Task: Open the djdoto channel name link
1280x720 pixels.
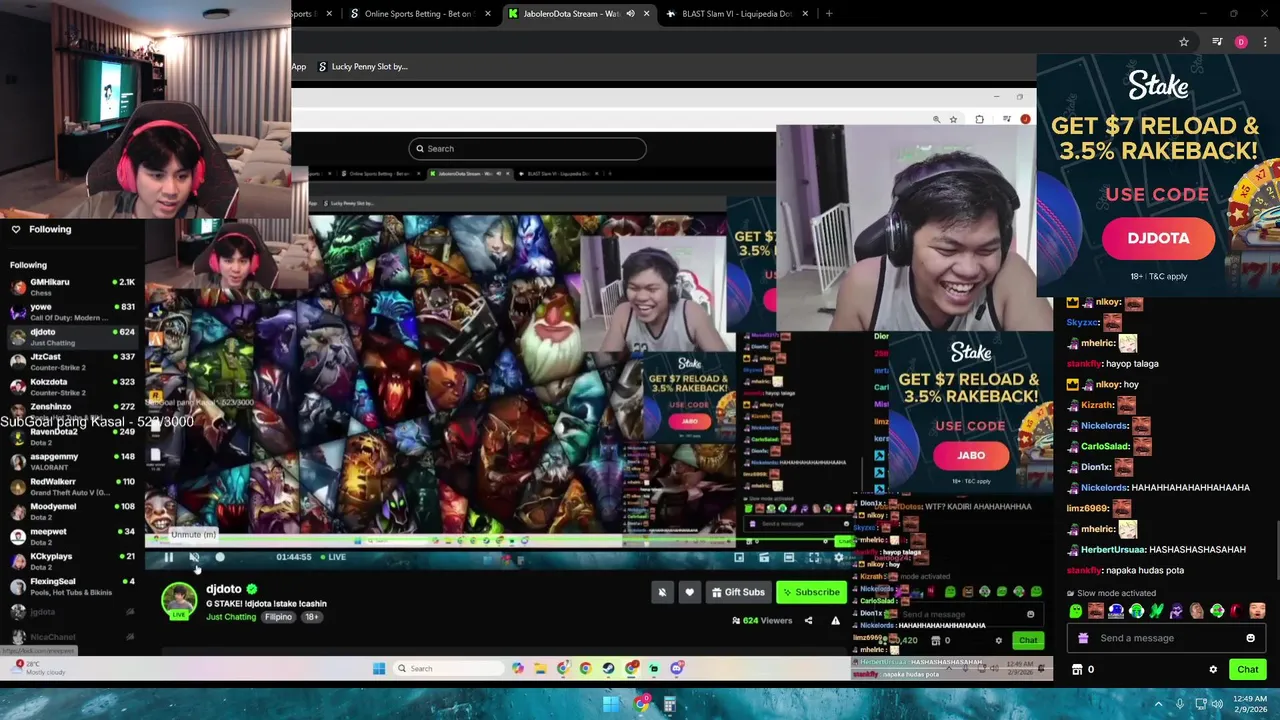Action: pyautogui.click(x=224, y=589)
